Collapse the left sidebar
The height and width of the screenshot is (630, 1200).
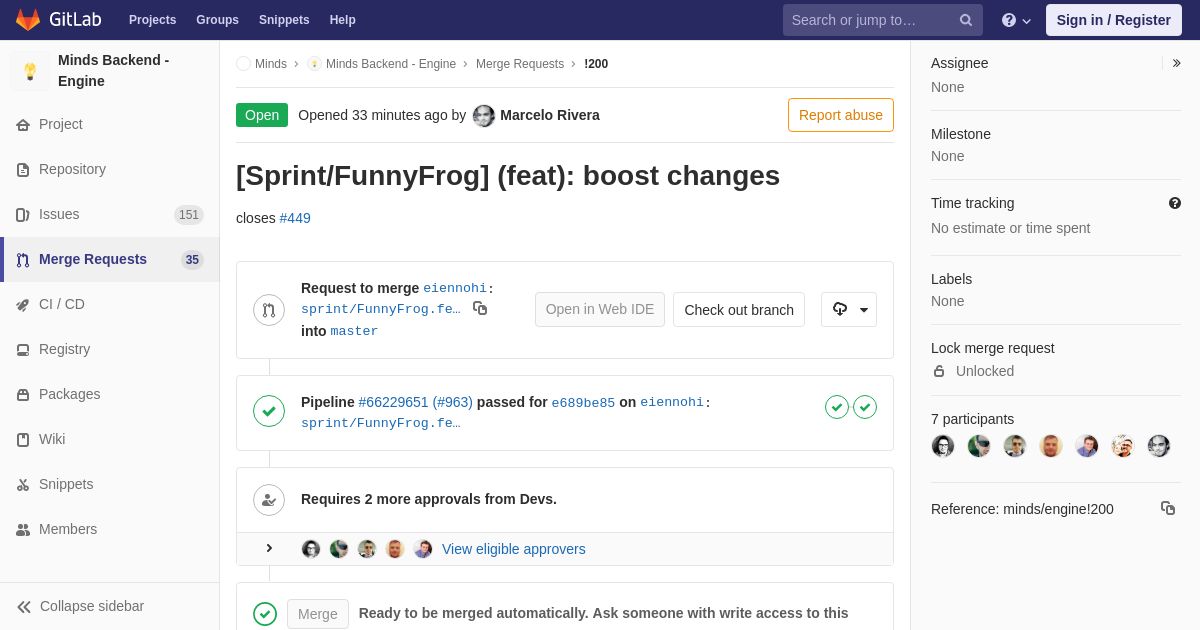click(x=80, y=606)
